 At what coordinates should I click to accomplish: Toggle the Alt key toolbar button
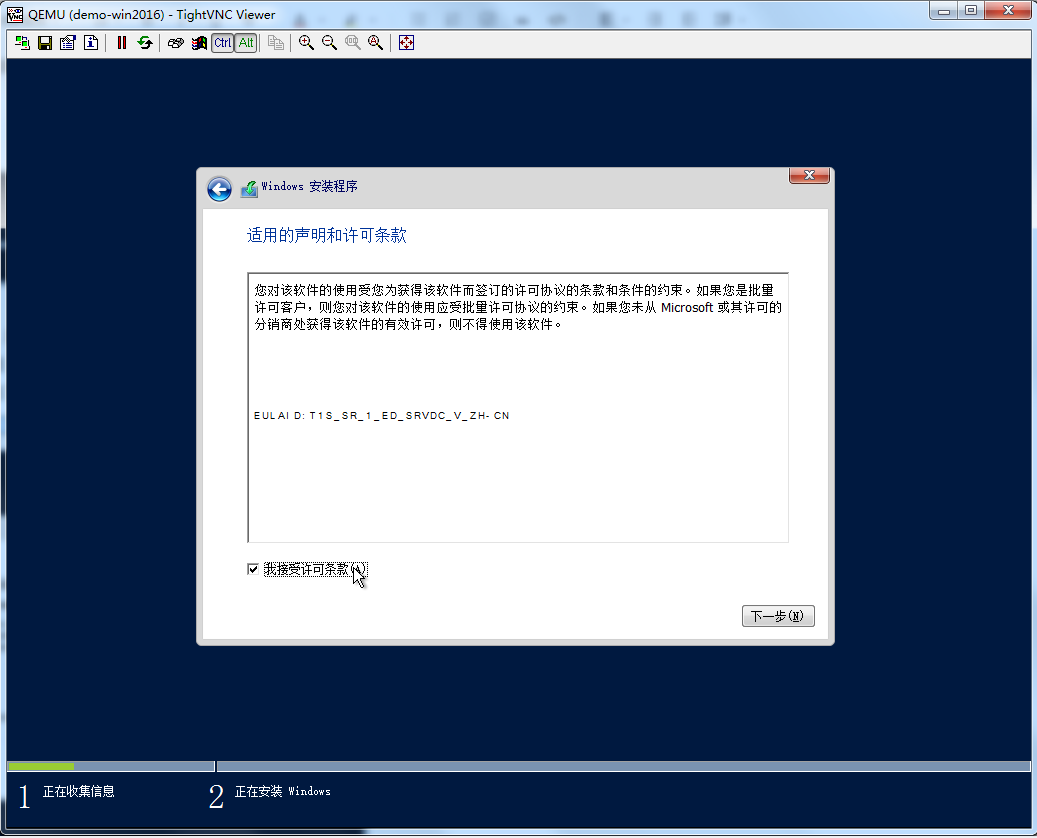[246, 43]
